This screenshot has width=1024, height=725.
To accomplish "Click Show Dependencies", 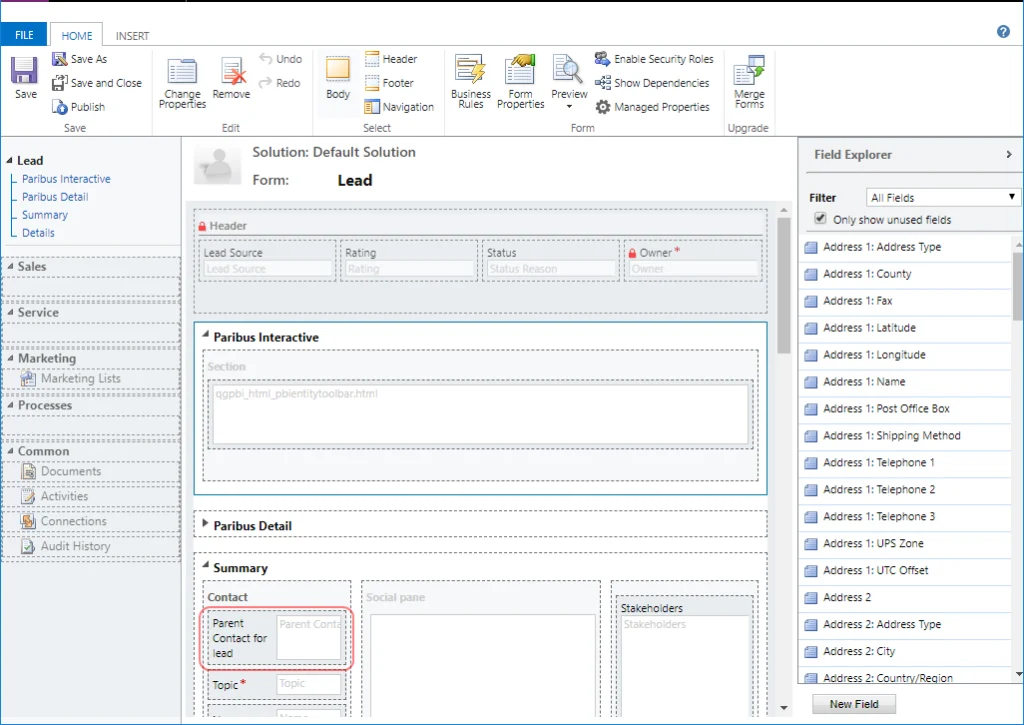I will [x=652, y=83].
